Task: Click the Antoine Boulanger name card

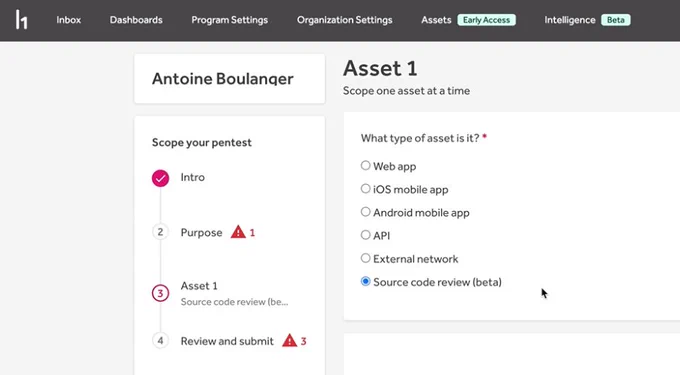Action: [229, 78]
